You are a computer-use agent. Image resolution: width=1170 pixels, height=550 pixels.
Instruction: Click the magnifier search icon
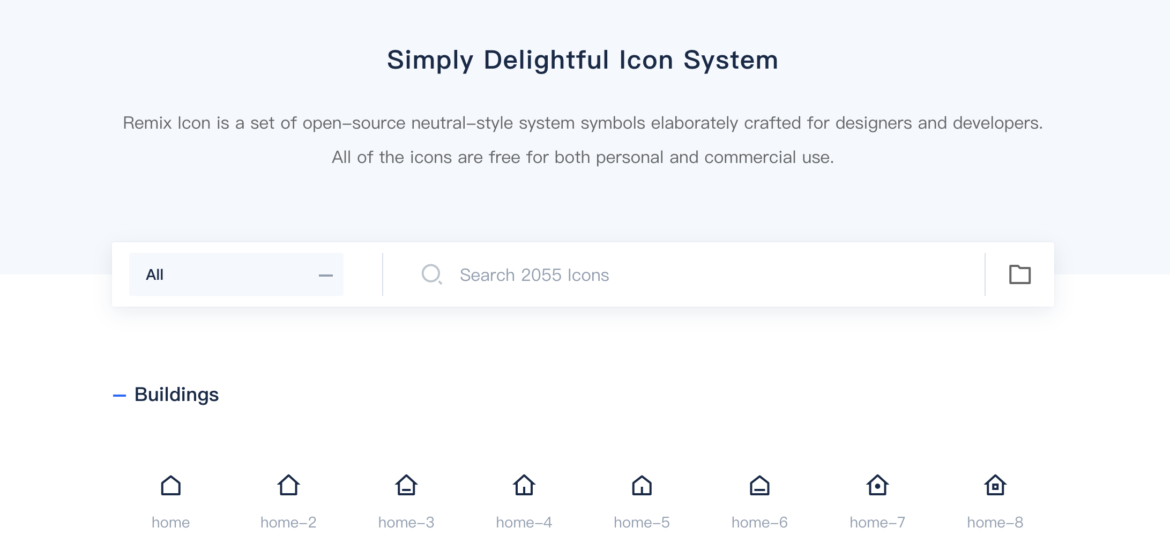[x=432, y=275]
